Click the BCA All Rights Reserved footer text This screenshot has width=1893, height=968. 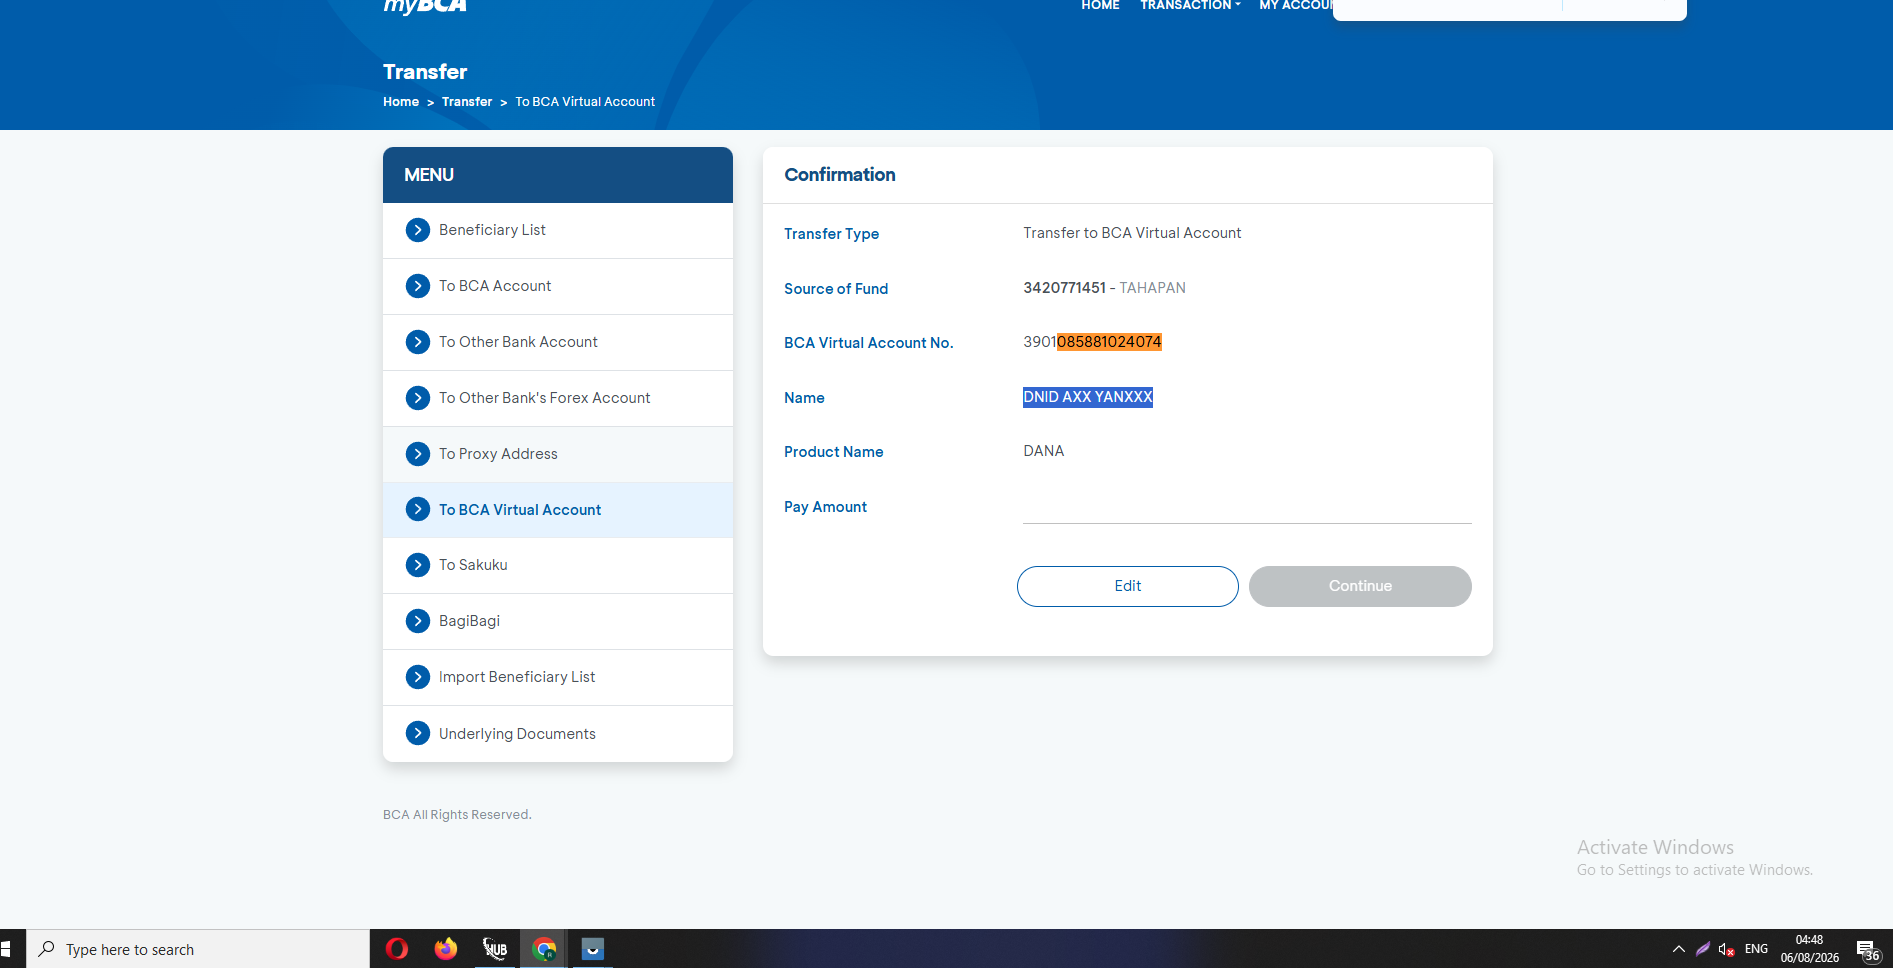pos(457,815)
